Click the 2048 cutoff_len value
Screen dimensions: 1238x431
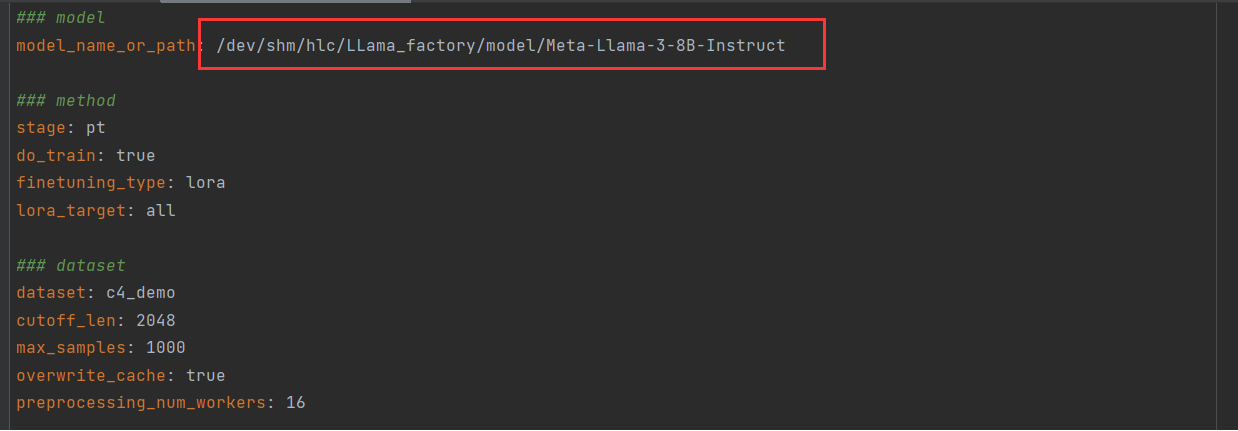coord(155,321)
